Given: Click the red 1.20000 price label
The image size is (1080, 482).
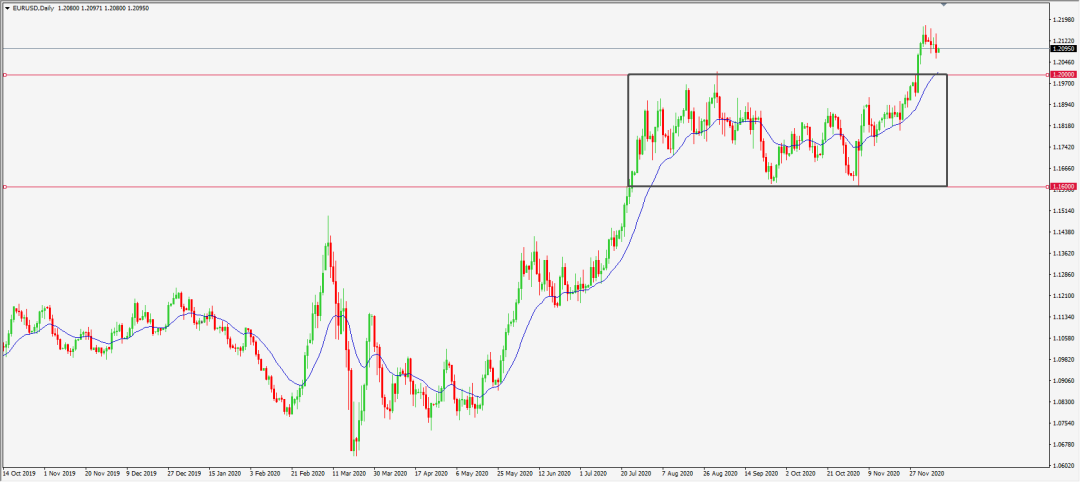Looking at the screenshot, I should coord(1062,75).
